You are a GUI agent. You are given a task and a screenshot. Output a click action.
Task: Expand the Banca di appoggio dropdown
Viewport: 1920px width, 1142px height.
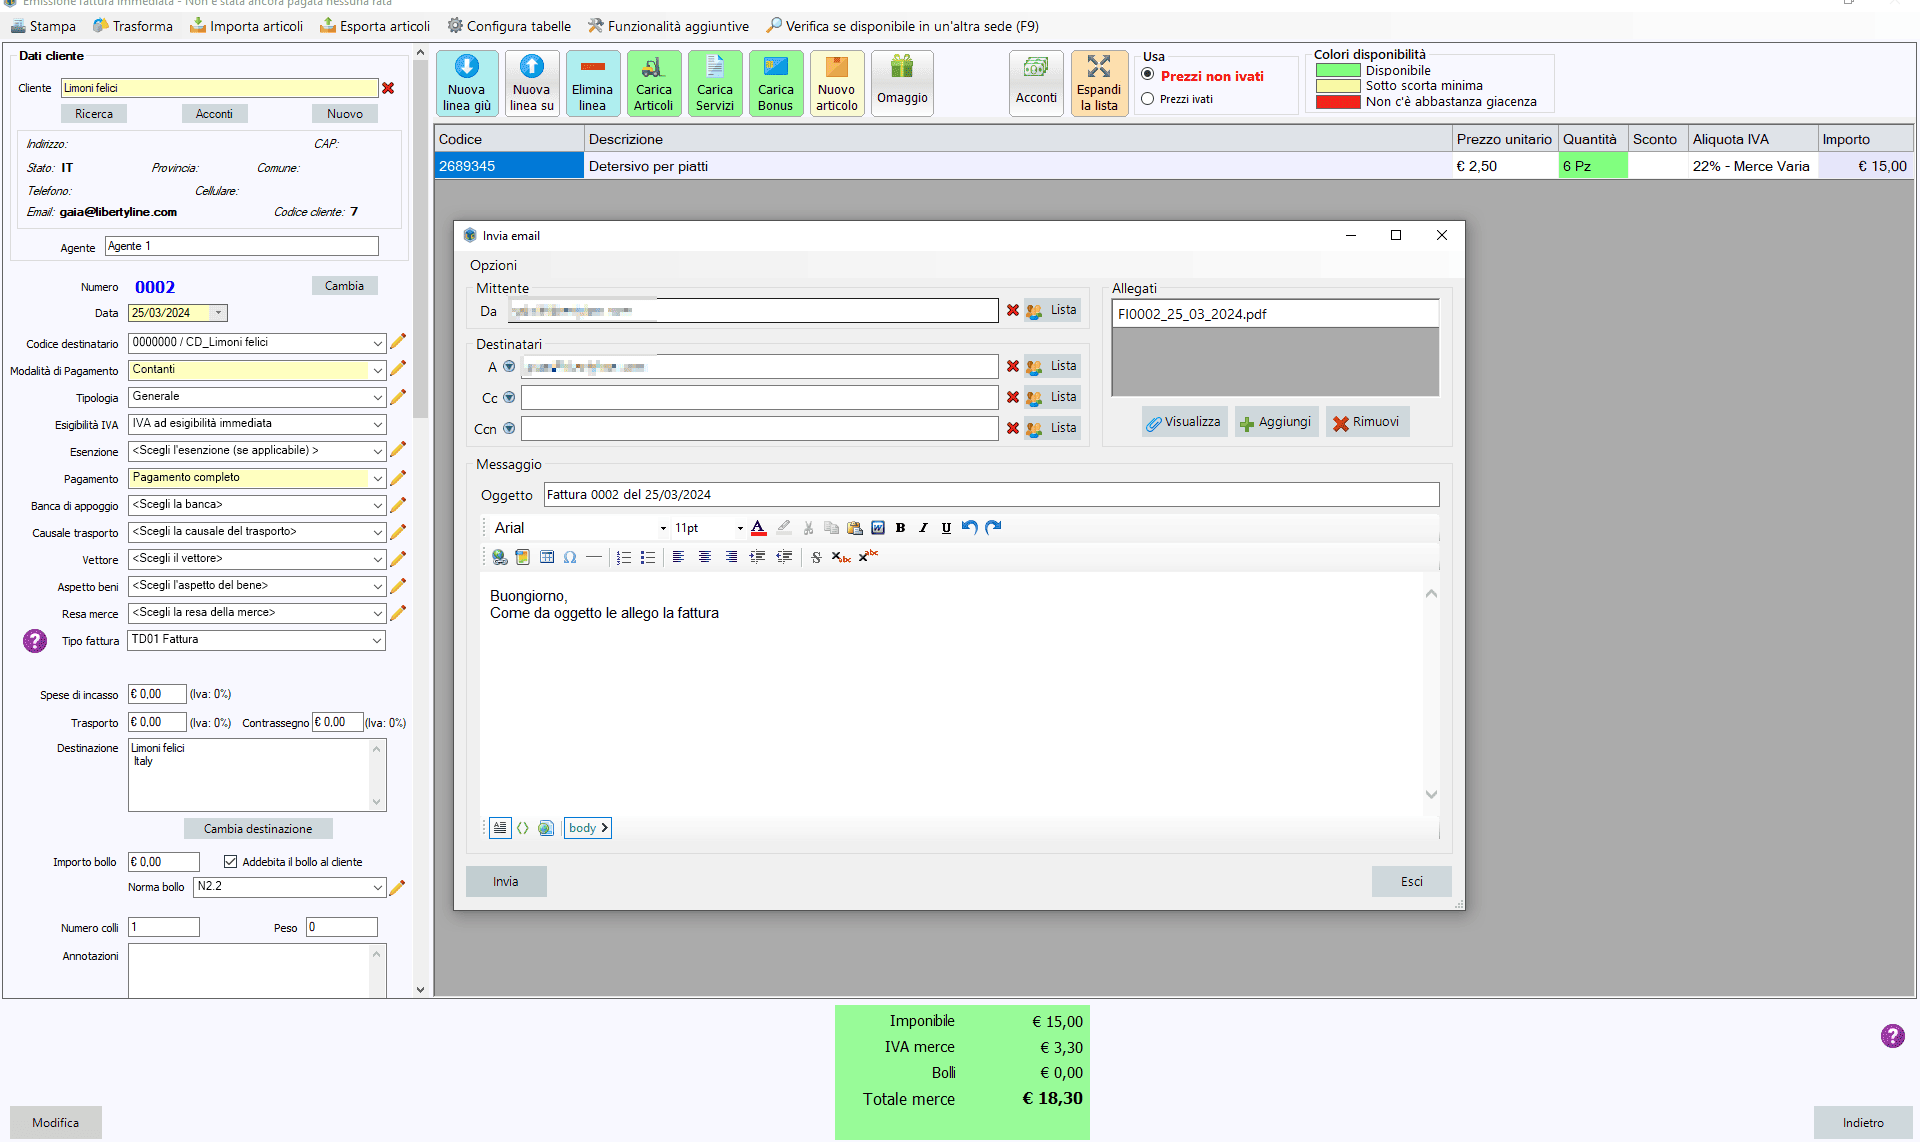pos(377,505)
